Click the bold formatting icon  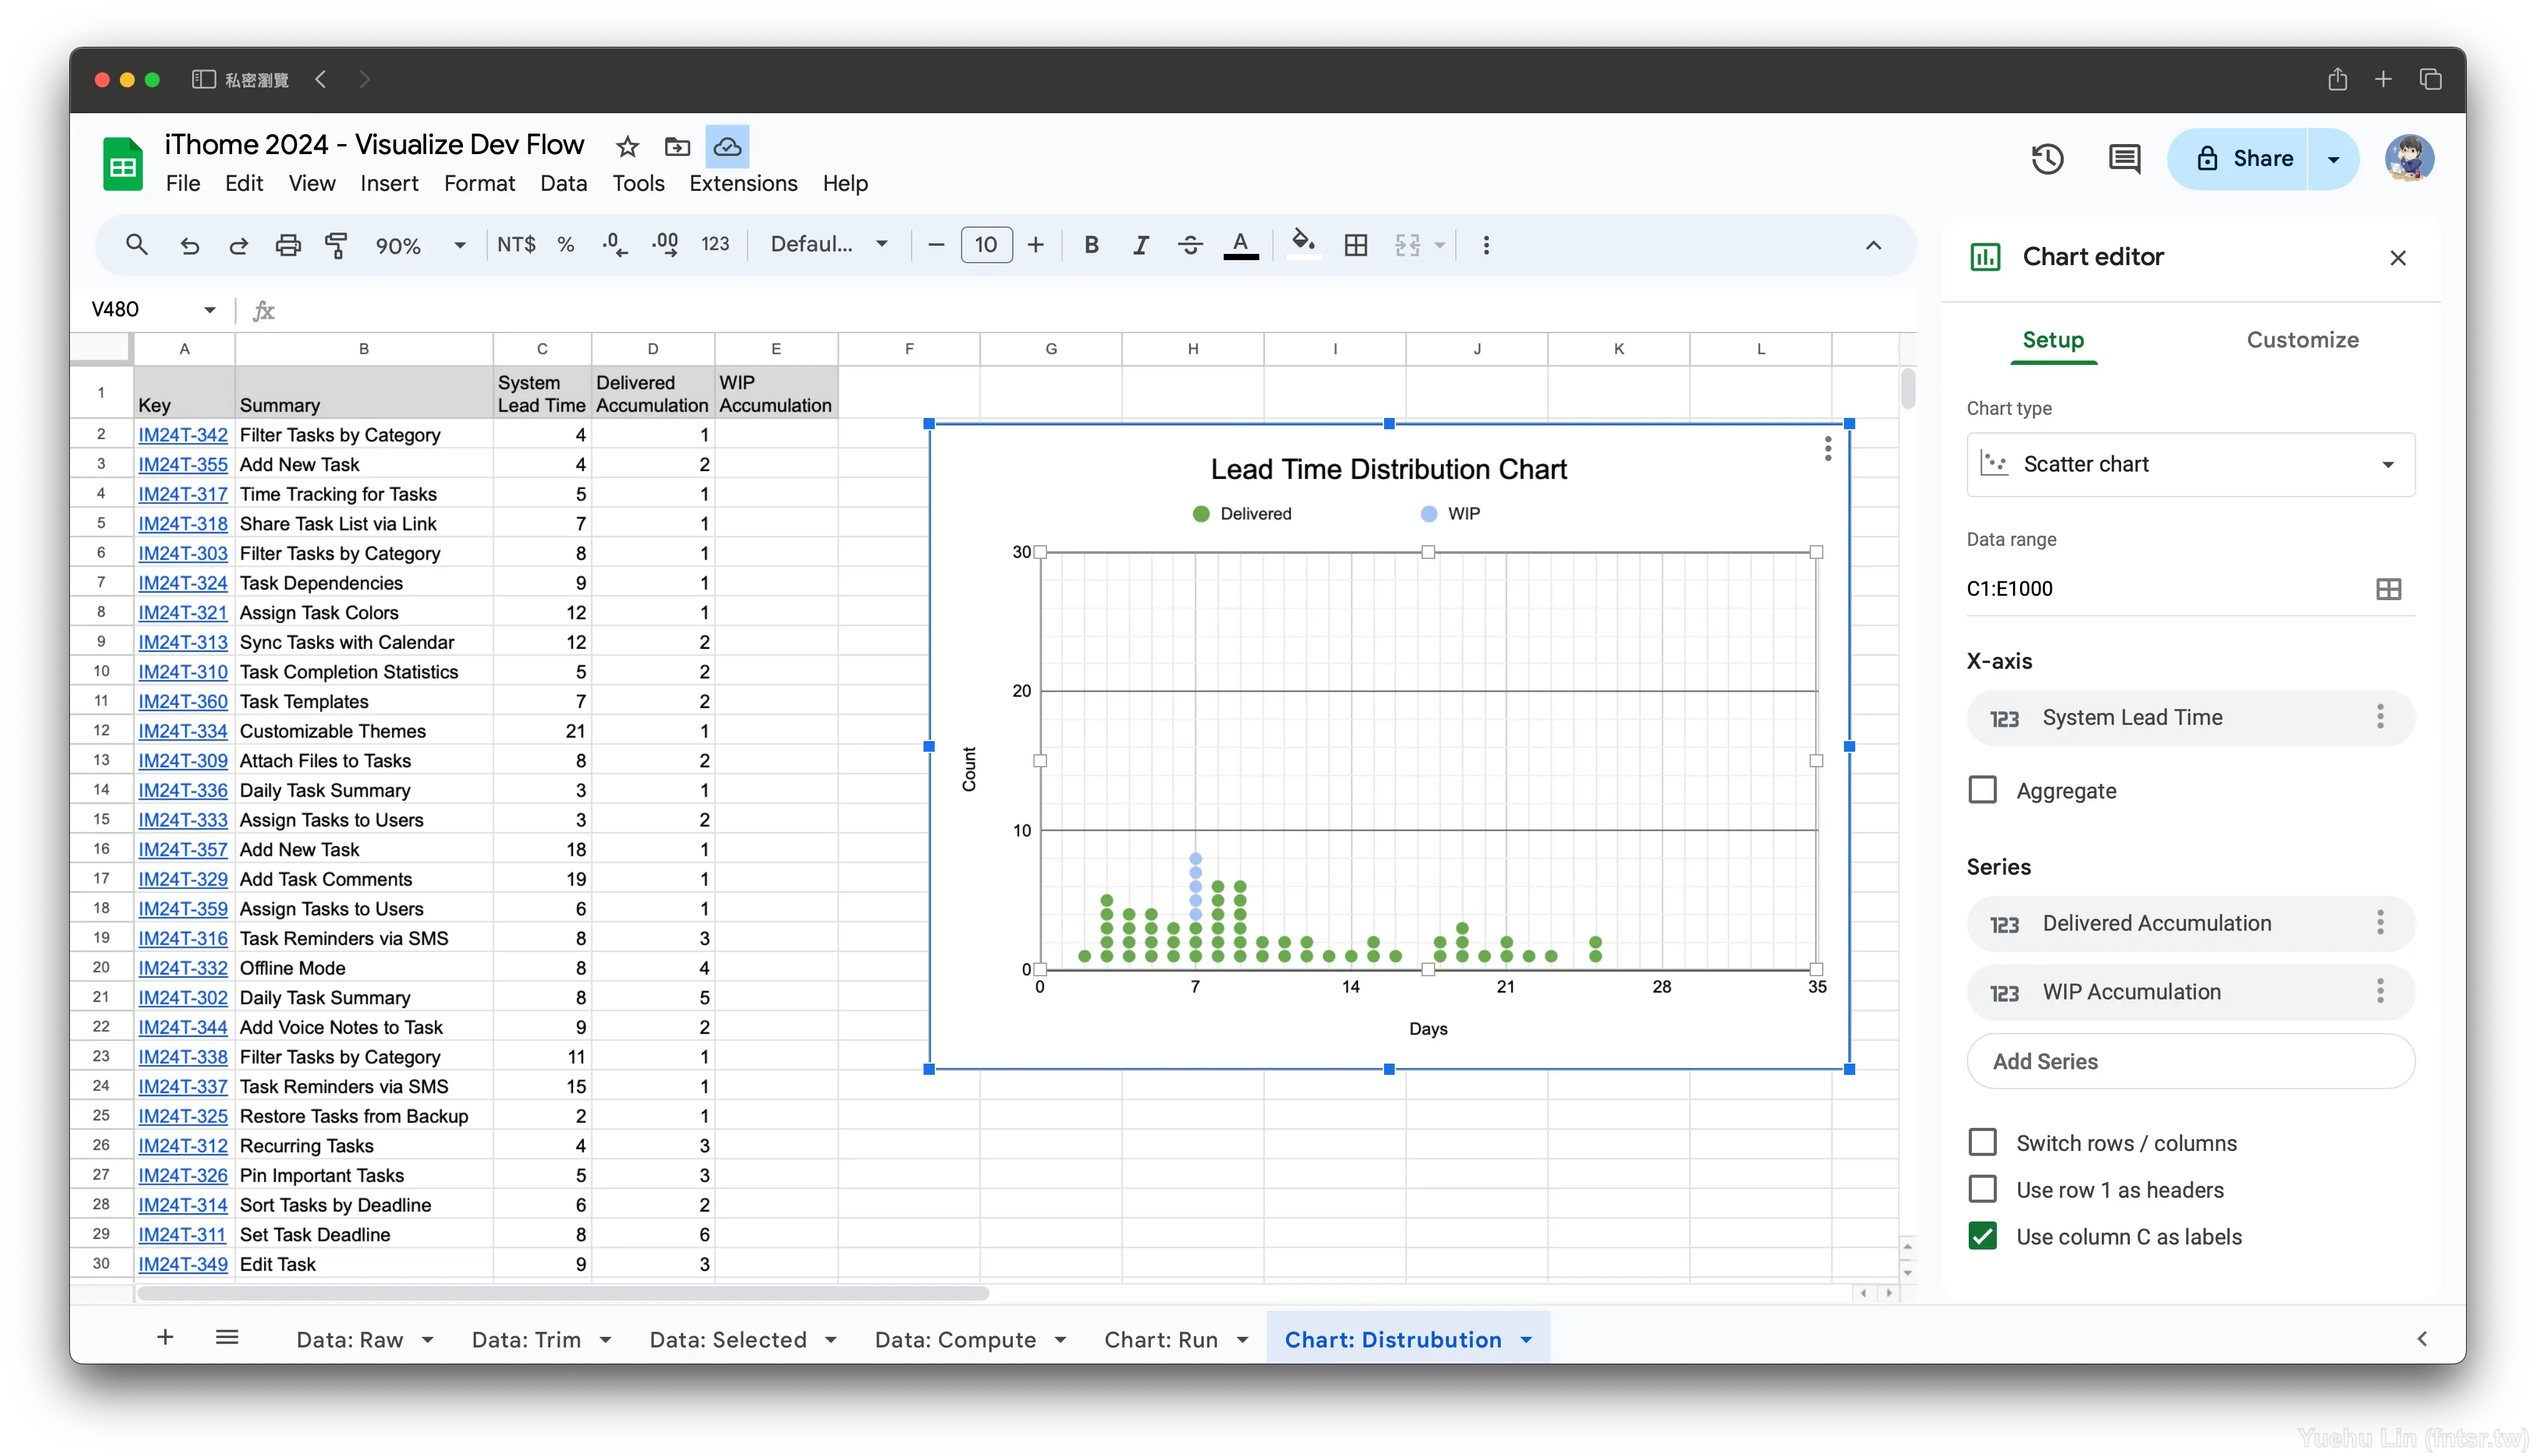click(x=1089, y=244)
